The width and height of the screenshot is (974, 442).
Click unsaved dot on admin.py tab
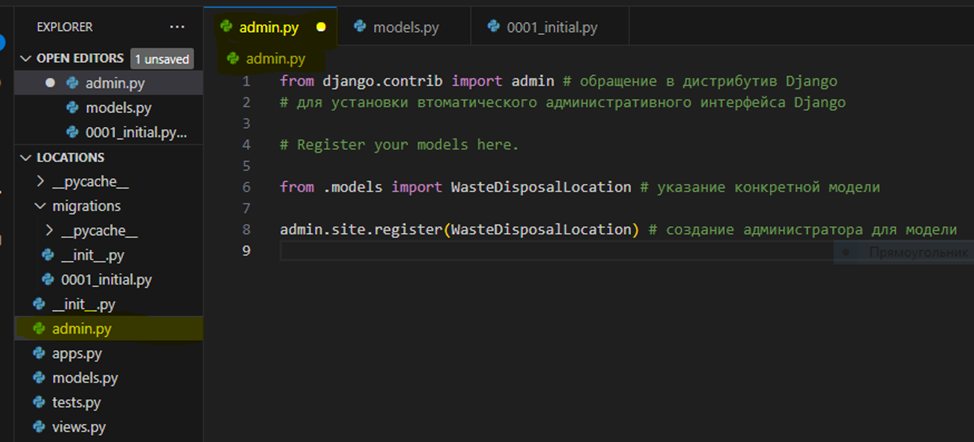tap(321, 28)
